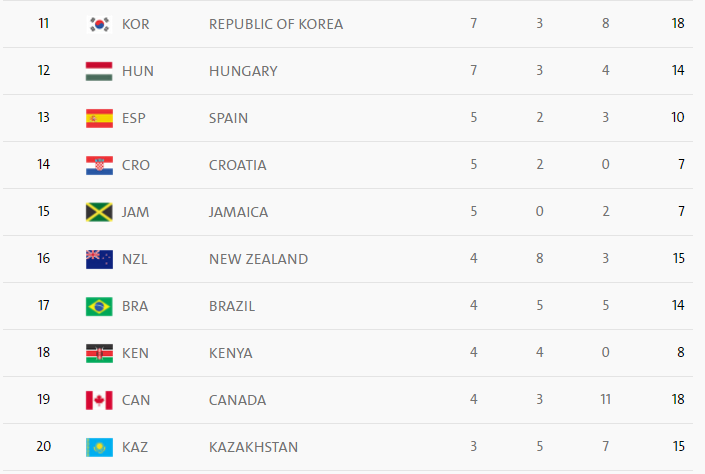
Task: Click the Republic of Korea flag icon
Action: tap(99, 24)
